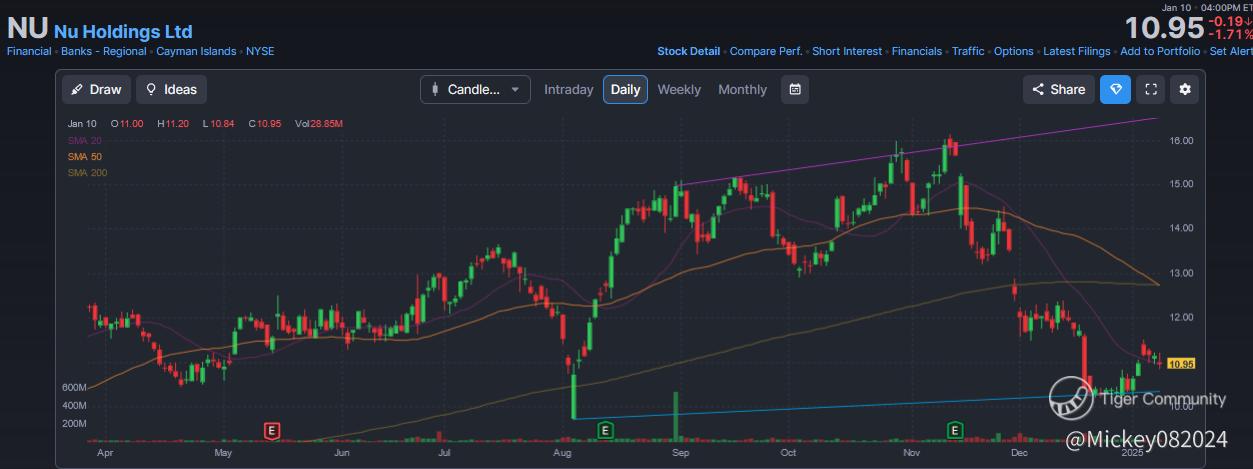Click the green E earnings marker near August
Viewport: 1253px width, 469px height.
(x=604, y=431)
